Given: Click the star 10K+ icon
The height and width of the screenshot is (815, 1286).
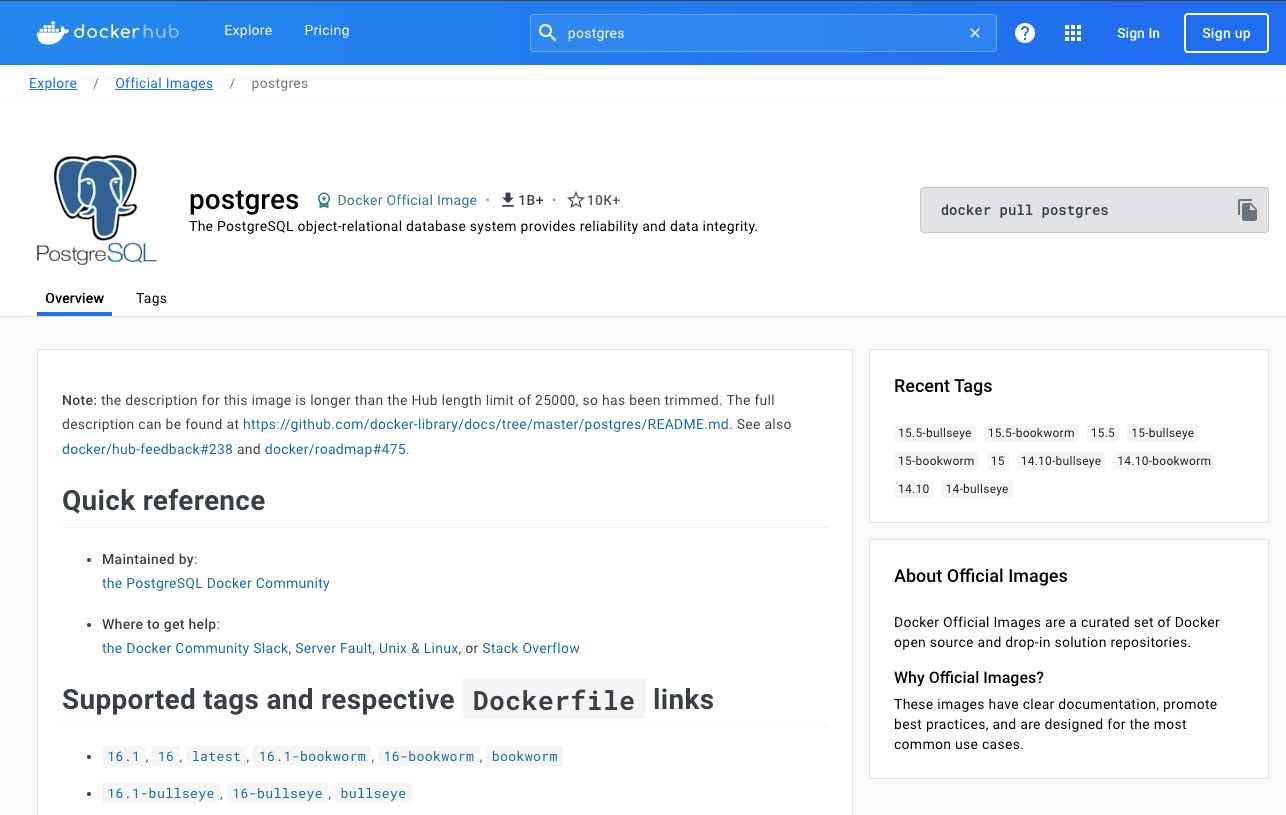Looking at the screenshot, I should tap(576, 200).
